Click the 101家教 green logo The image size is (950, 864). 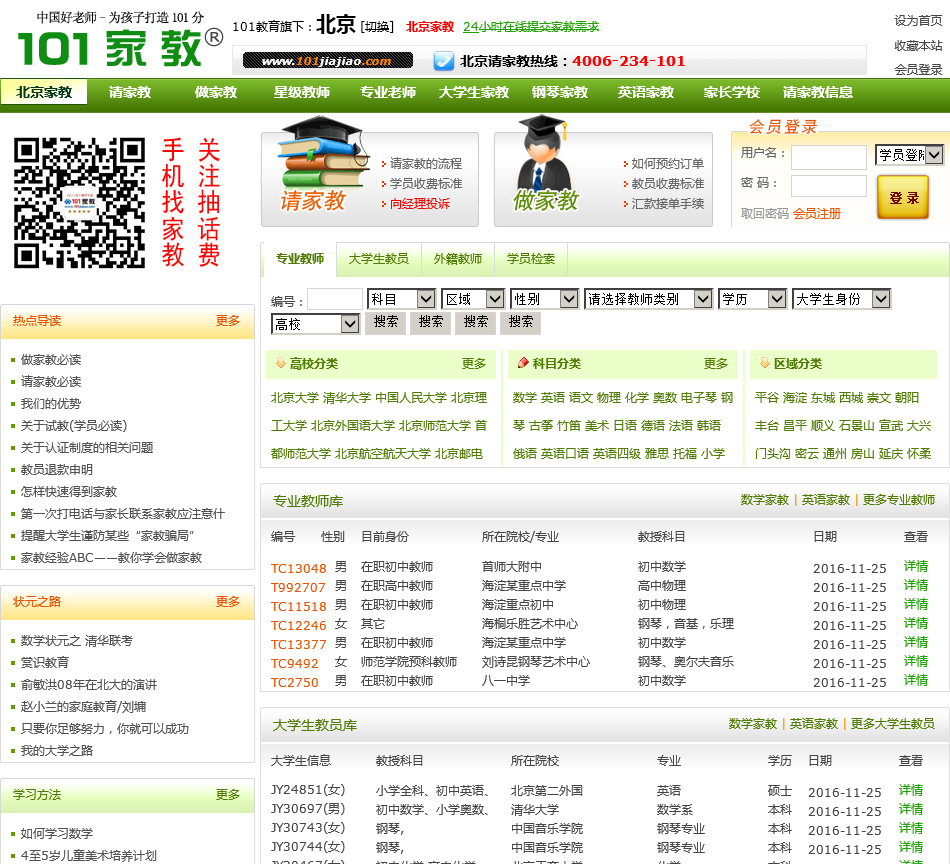(x=120, y=48)
